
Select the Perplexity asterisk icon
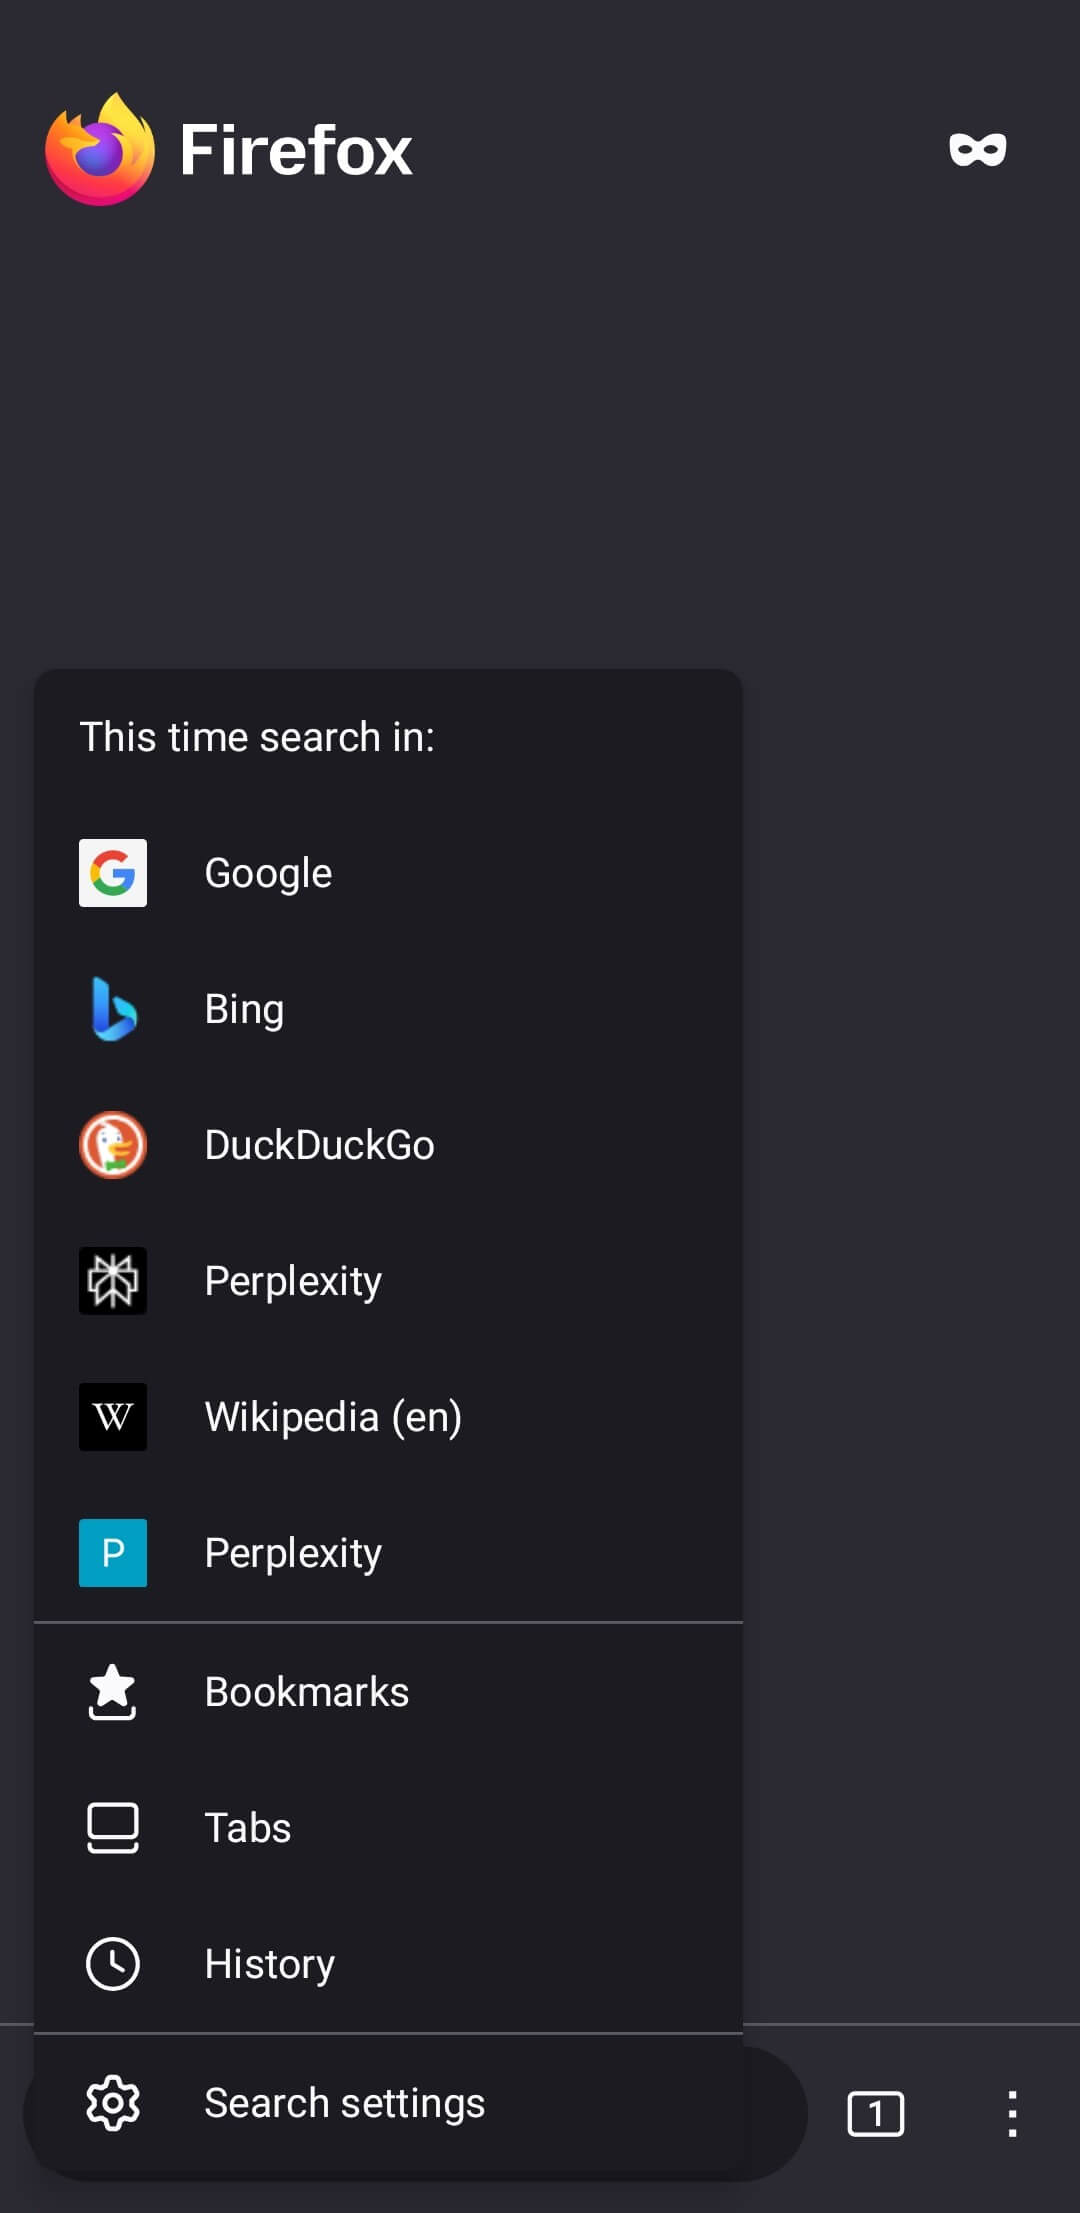[x=113, y=1281]
